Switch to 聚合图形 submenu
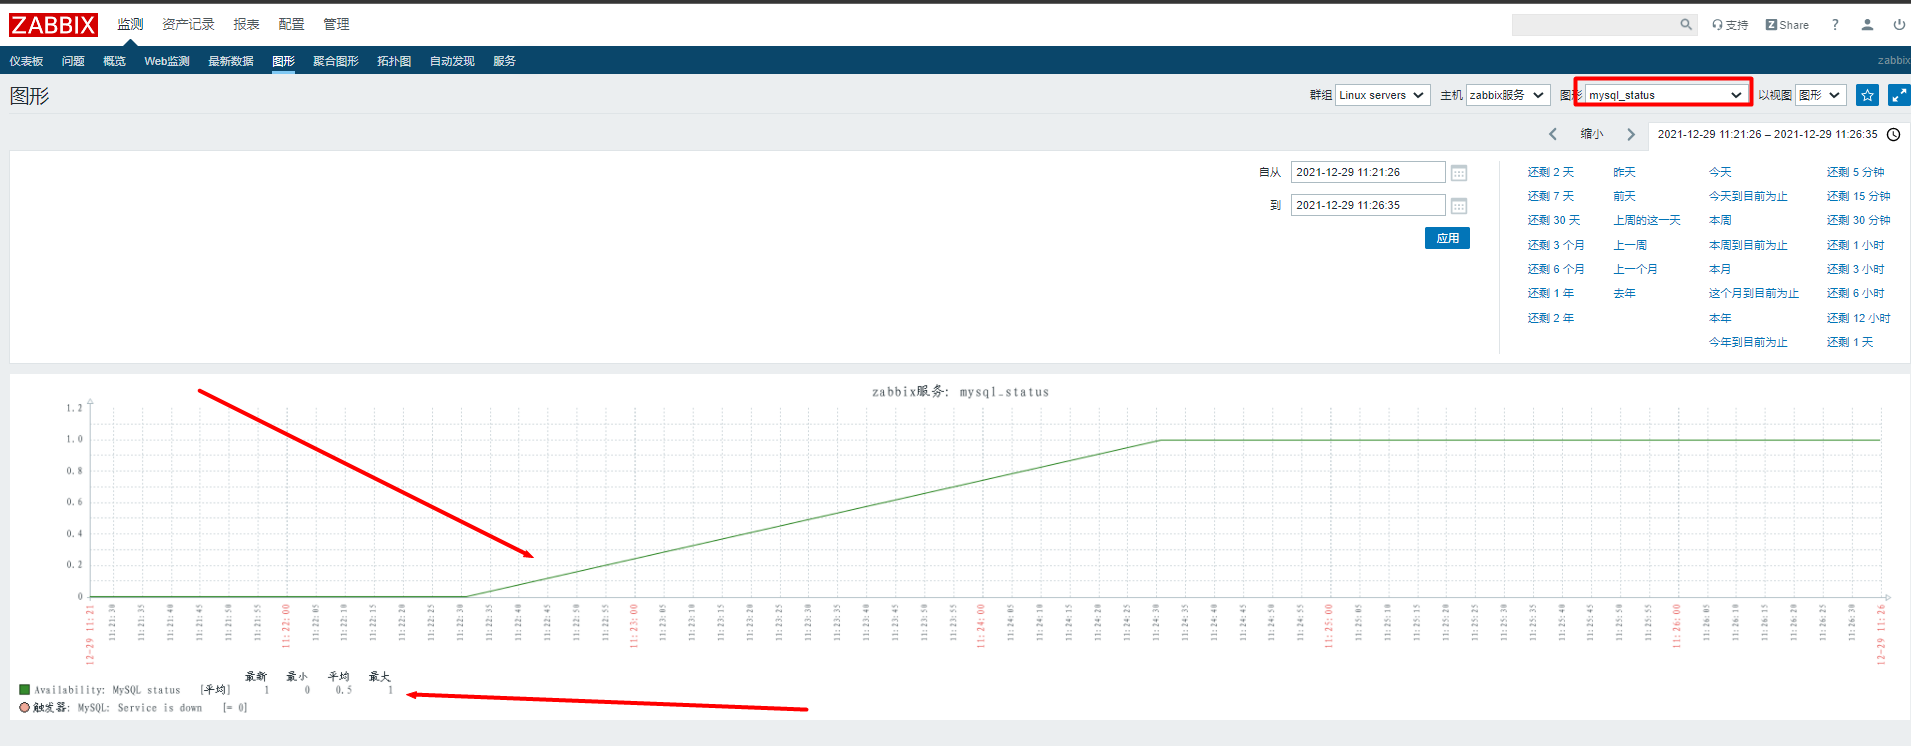 (336, 61)
